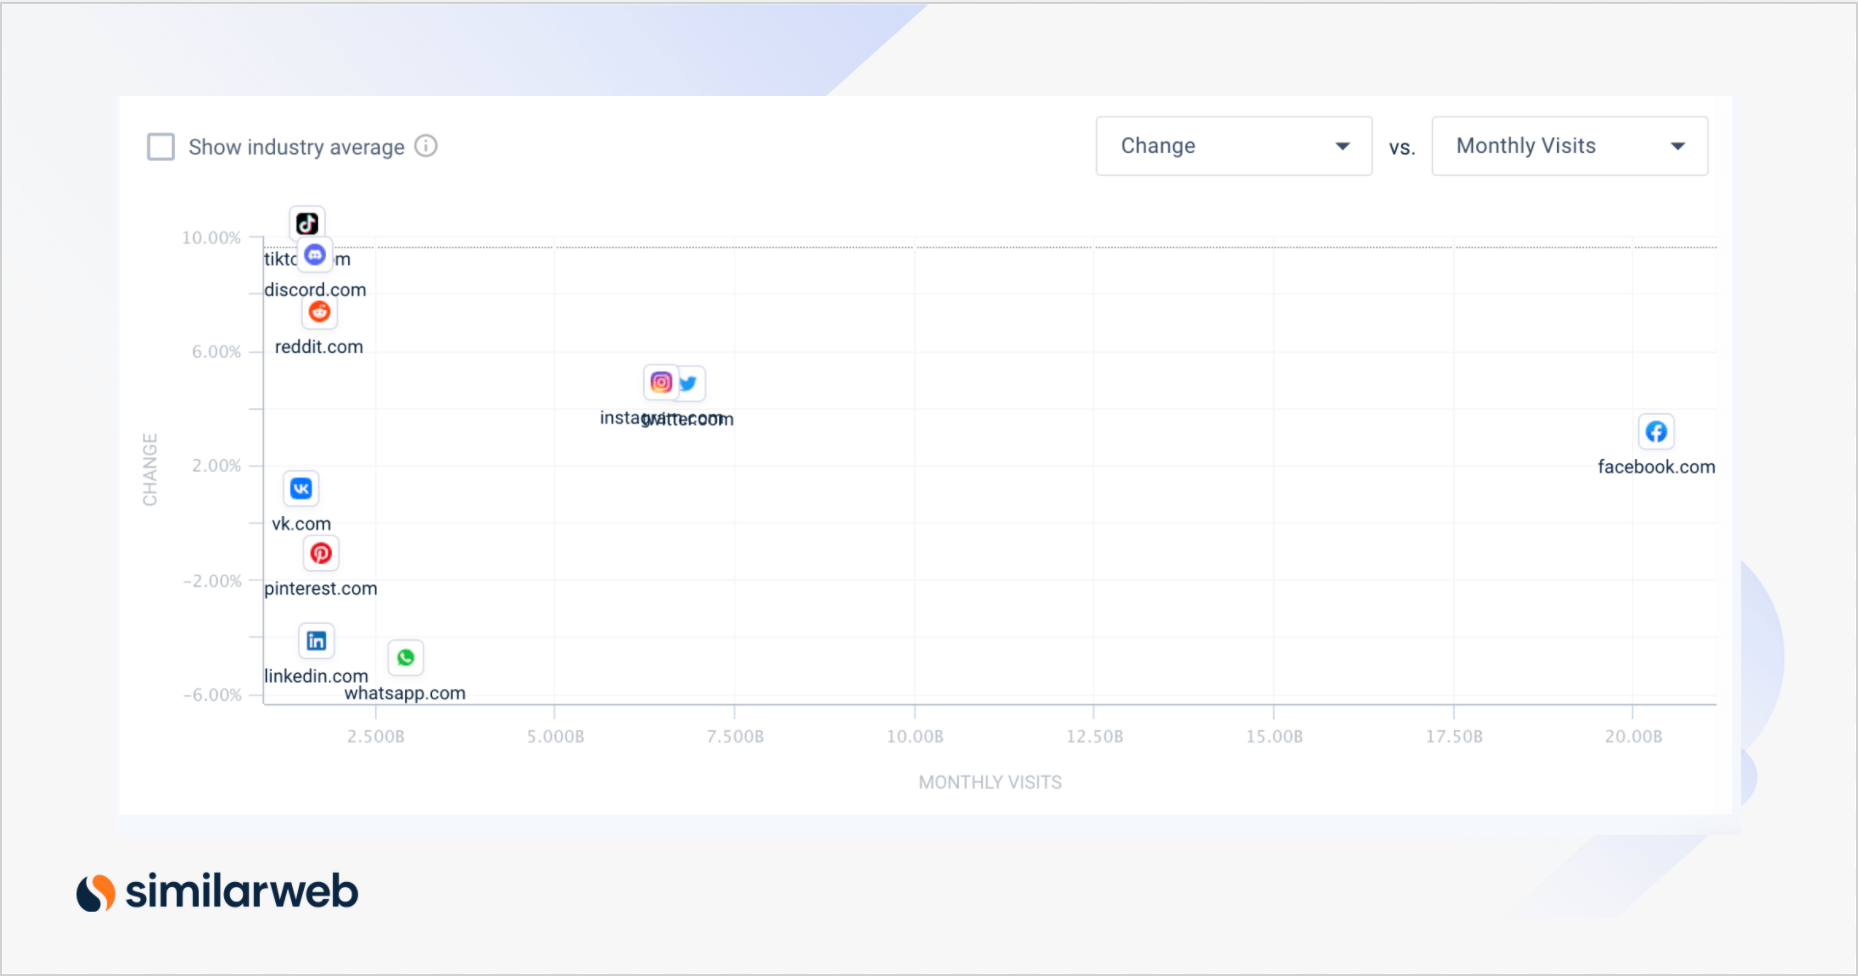Click the reddit.com label
Image resolution: width=1858 pixels, height=976 pixels.
pos(319,347)
